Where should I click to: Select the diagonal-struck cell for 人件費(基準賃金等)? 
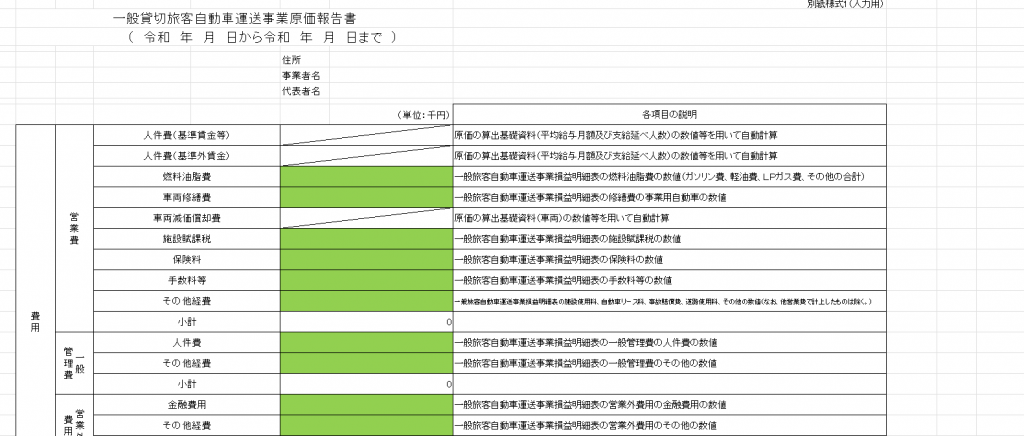[366, 135]
